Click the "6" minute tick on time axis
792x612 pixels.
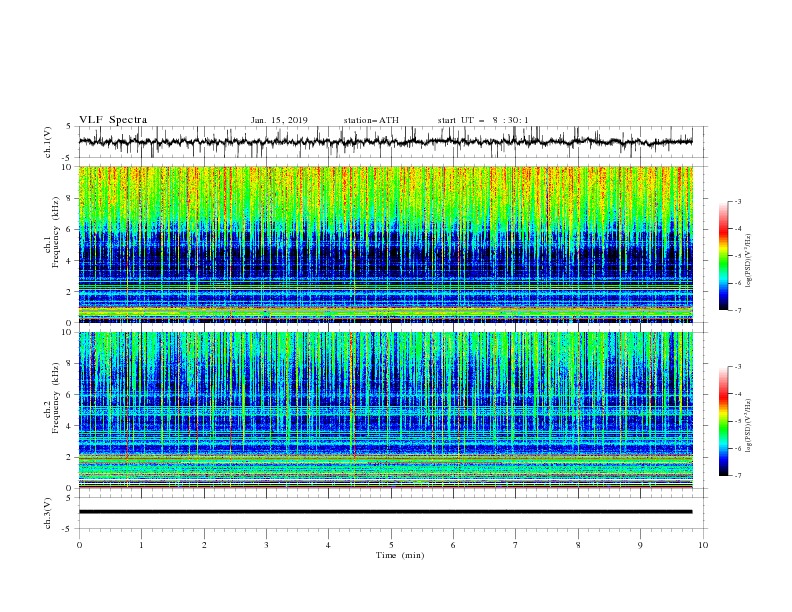pos(453,545)
